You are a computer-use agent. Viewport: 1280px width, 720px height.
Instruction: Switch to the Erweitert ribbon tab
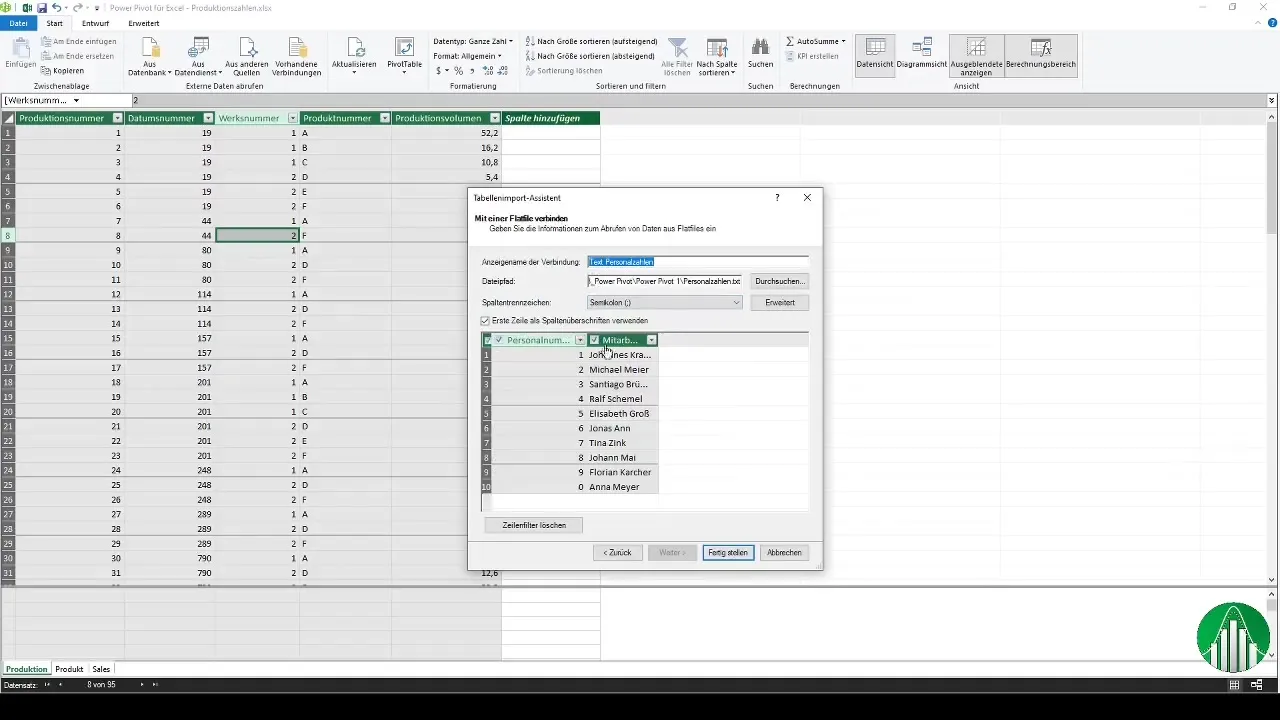pyautogui.click(x=144, y=22)
